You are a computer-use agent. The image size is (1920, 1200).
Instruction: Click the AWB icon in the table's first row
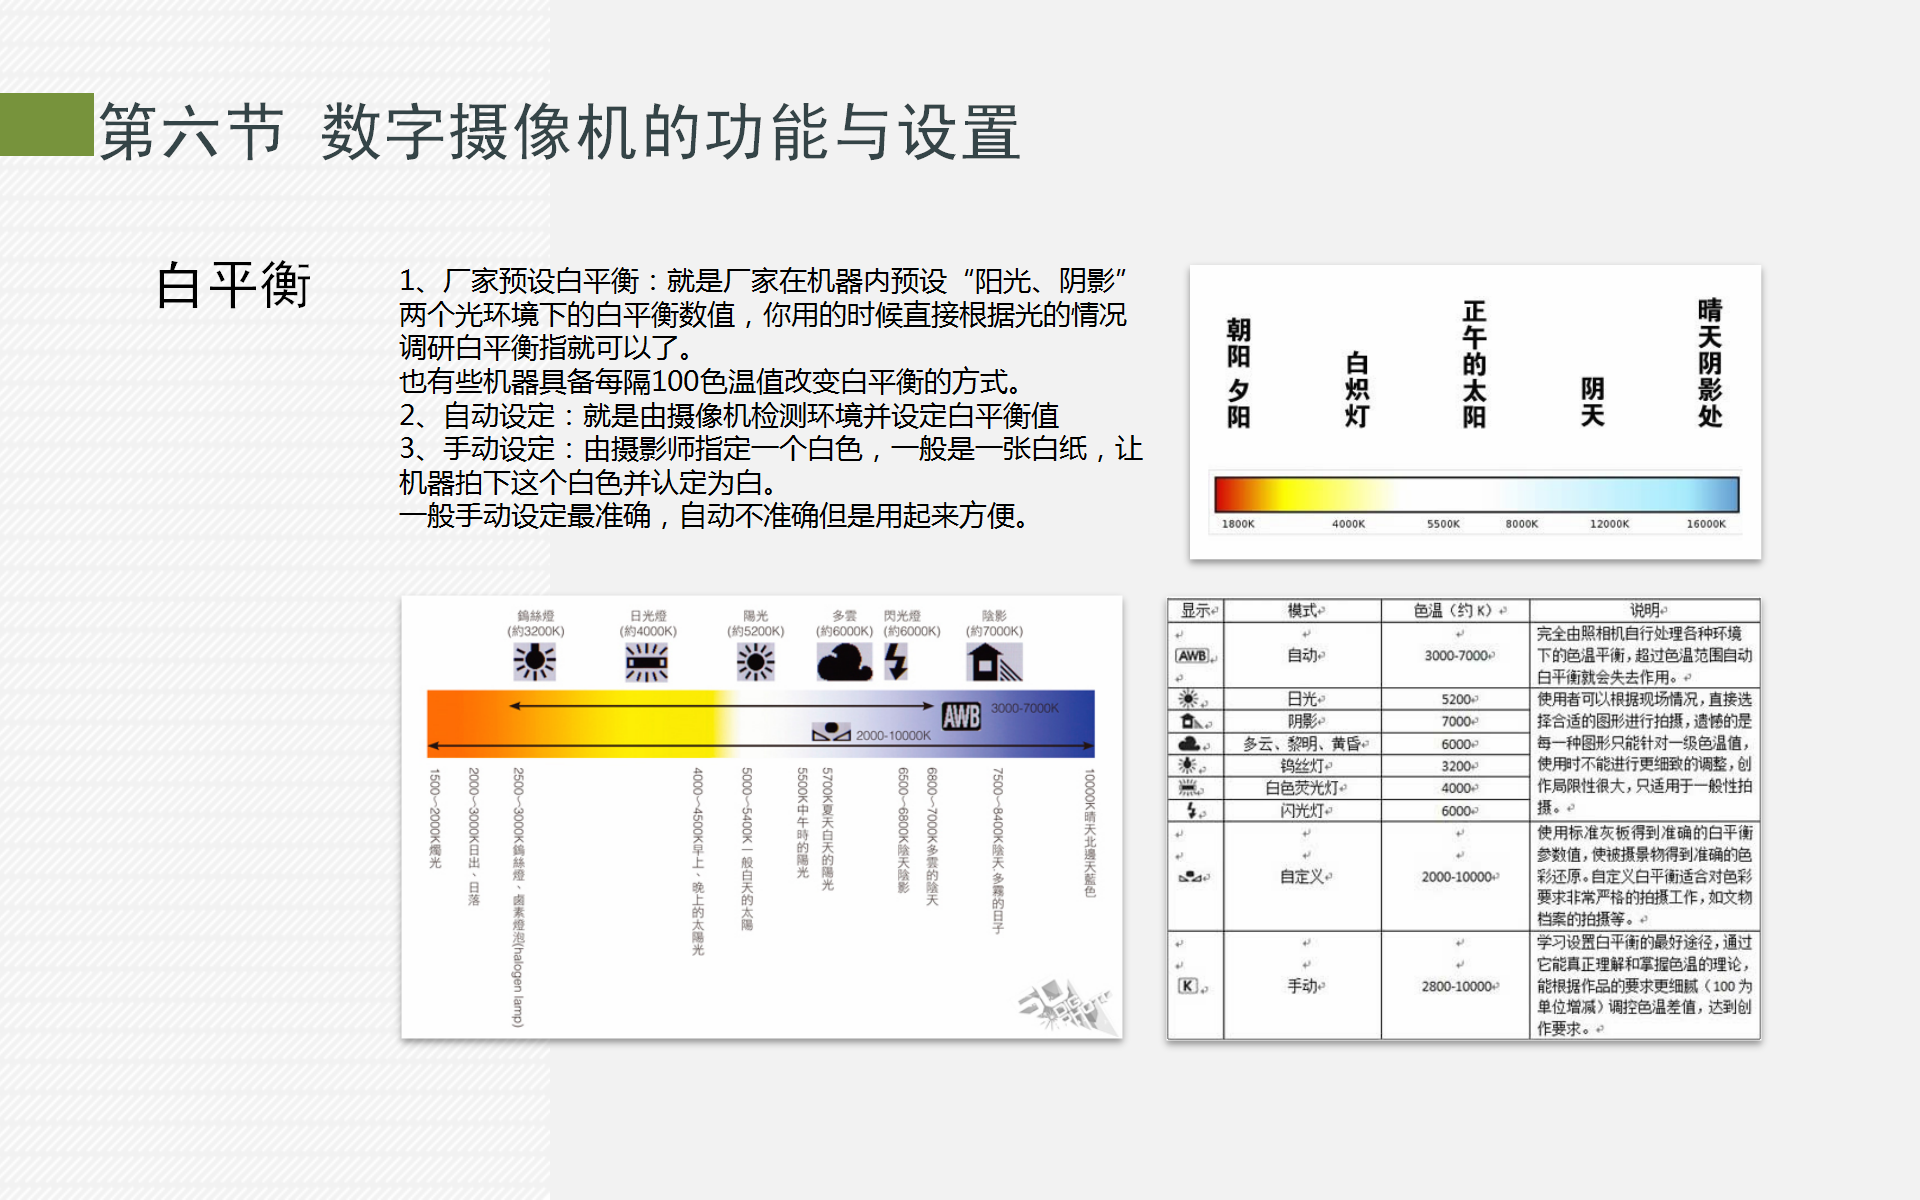(1193, 656)
